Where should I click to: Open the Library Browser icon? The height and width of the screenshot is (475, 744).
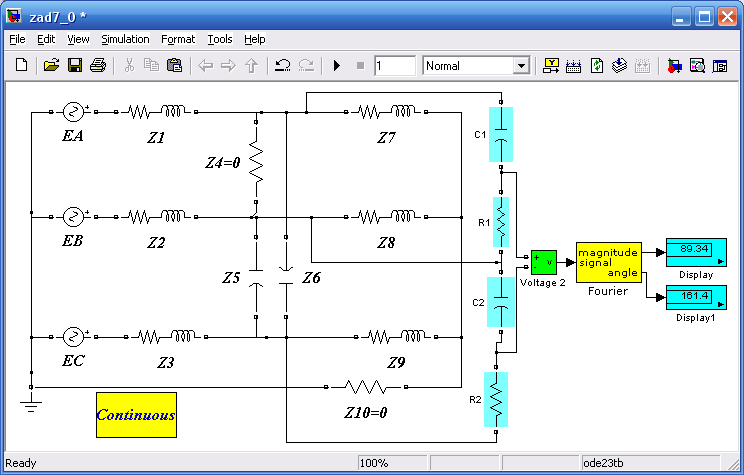pos(674,65)
